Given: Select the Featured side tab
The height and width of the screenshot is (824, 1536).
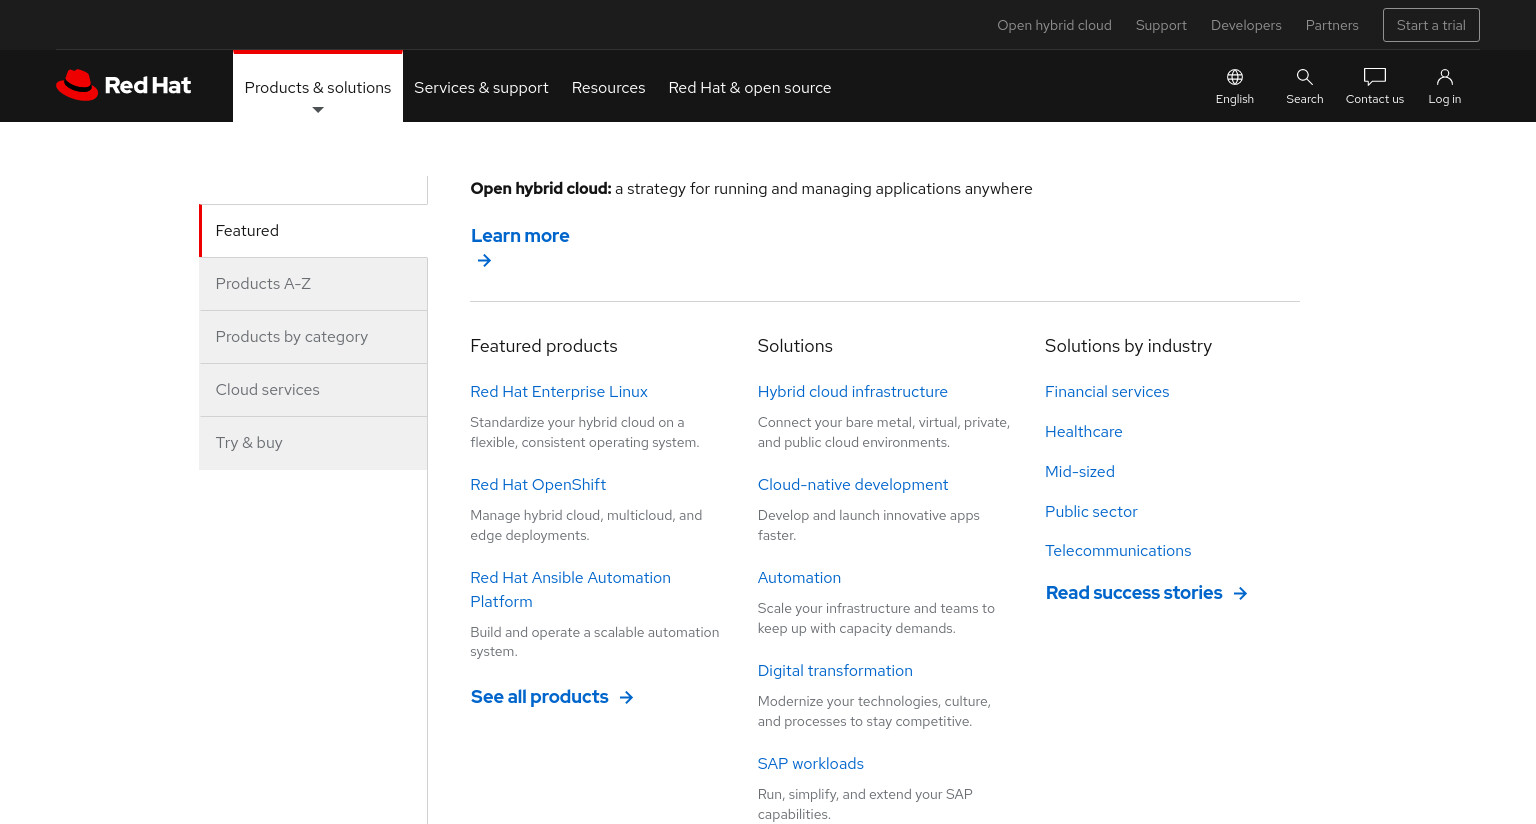Looking at the screenshot, I should click(313, 231).
